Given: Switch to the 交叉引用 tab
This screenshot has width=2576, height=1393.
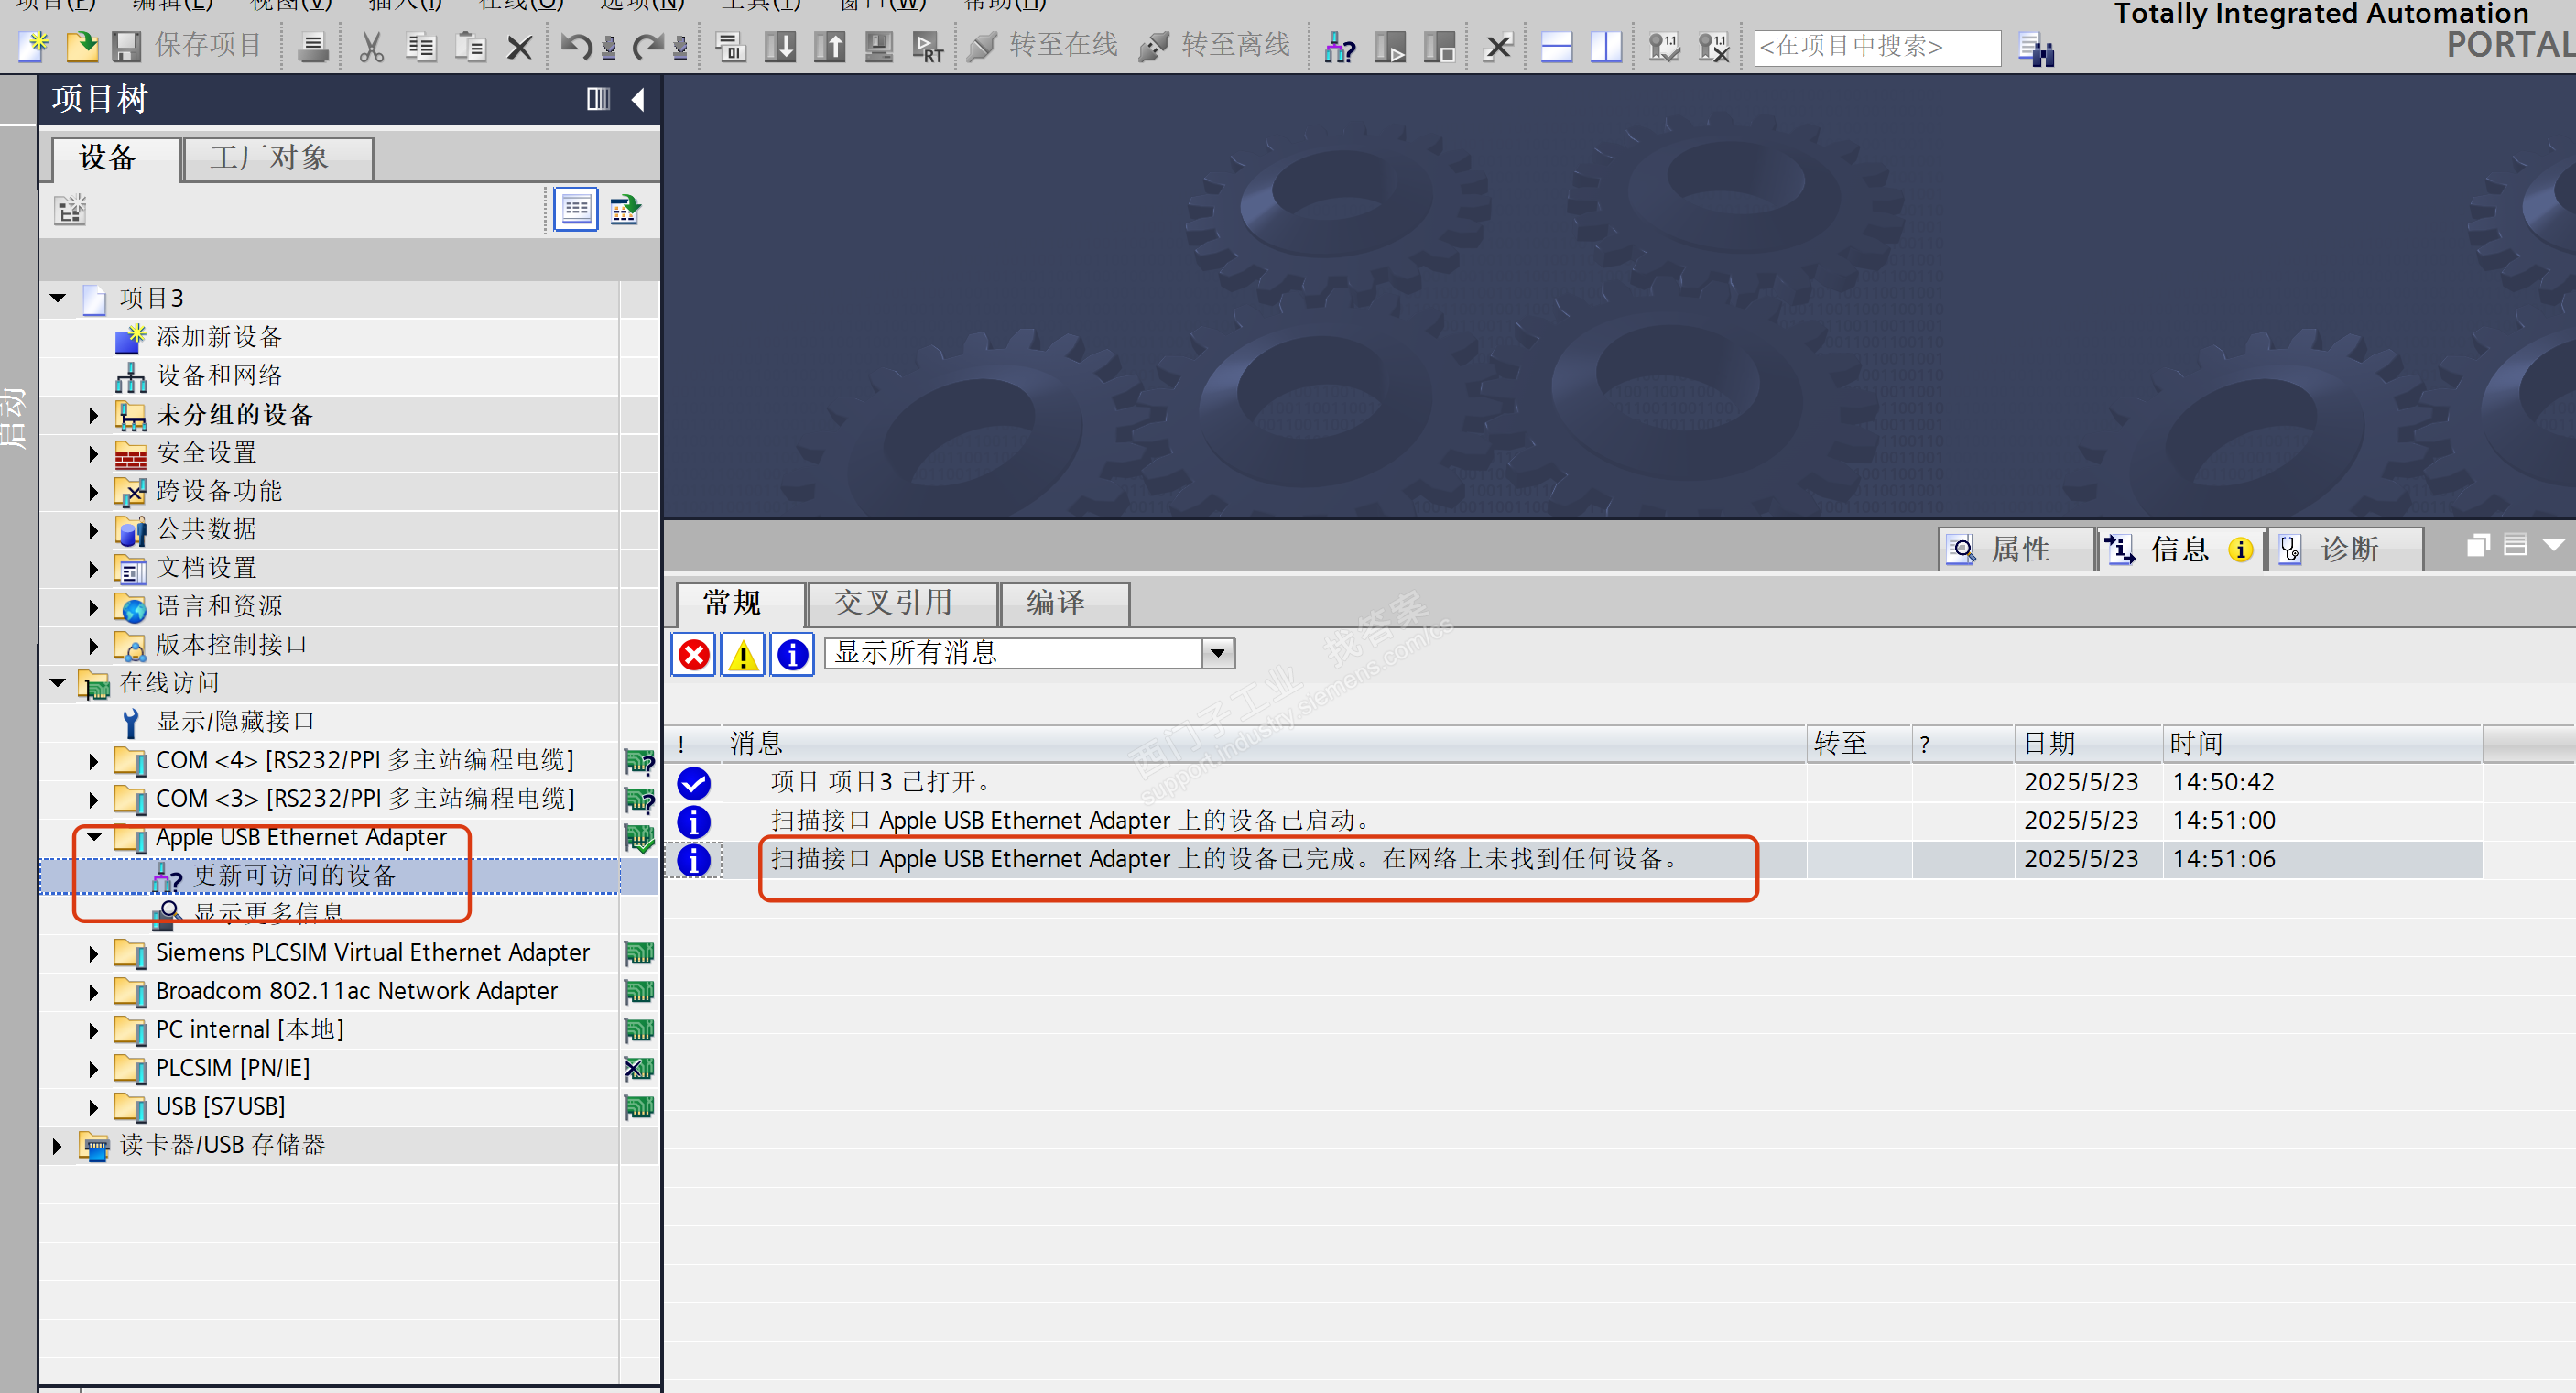Looking at the screenshot, I should (893, 603).
